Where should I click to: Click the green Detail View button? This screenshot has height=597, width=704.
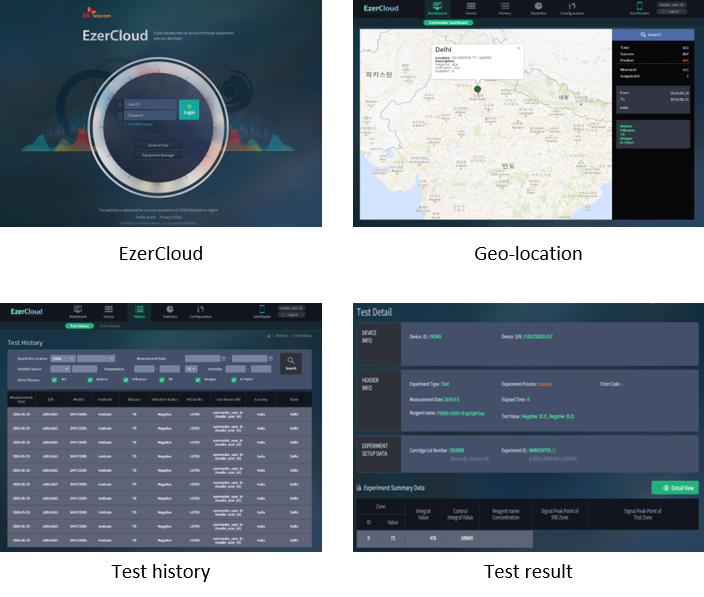[675, 487]
